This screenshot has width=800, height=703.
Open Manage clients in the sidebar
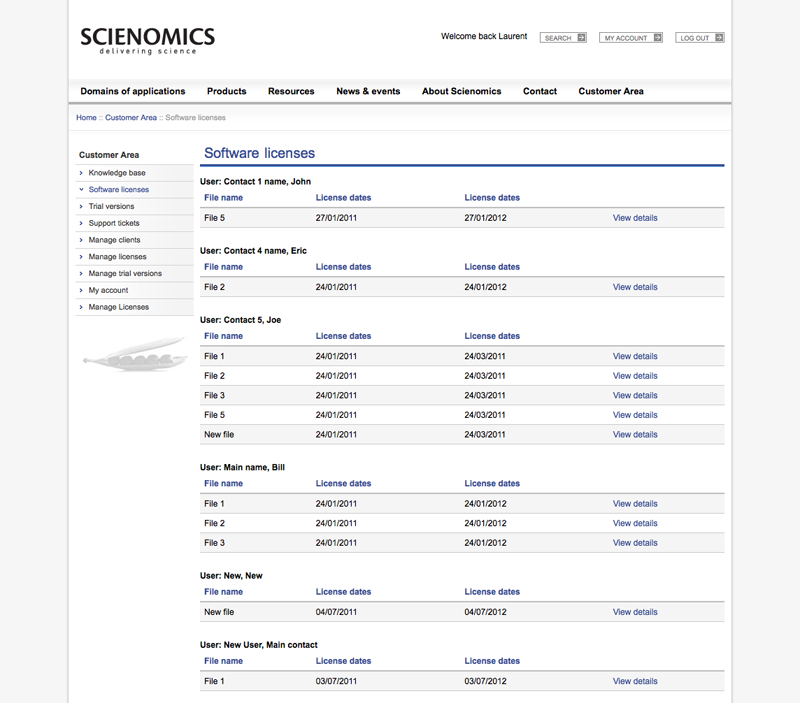point(114,240)
